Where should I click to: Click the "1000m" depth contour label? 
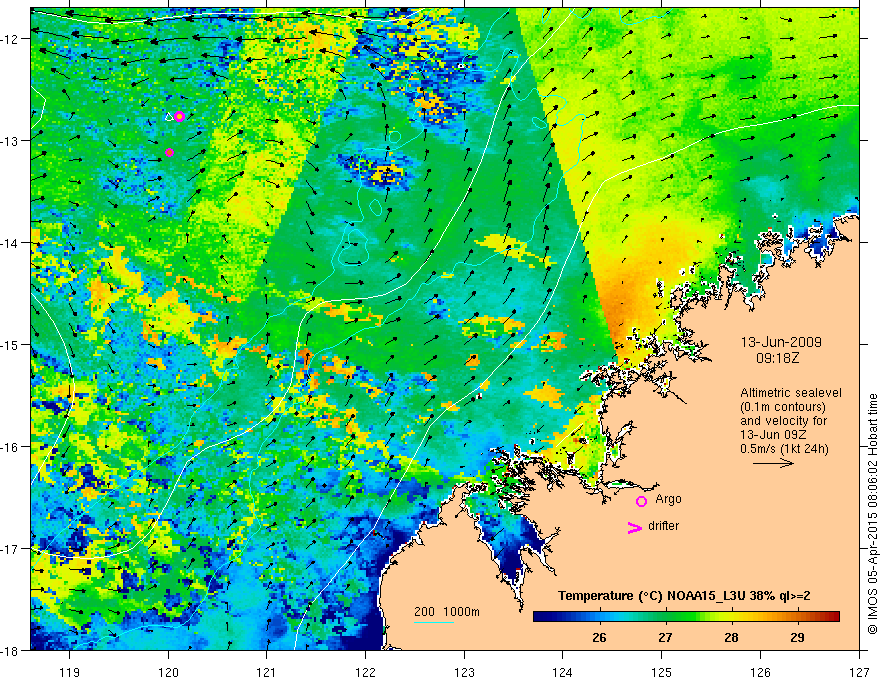click(x=461, y=612)
